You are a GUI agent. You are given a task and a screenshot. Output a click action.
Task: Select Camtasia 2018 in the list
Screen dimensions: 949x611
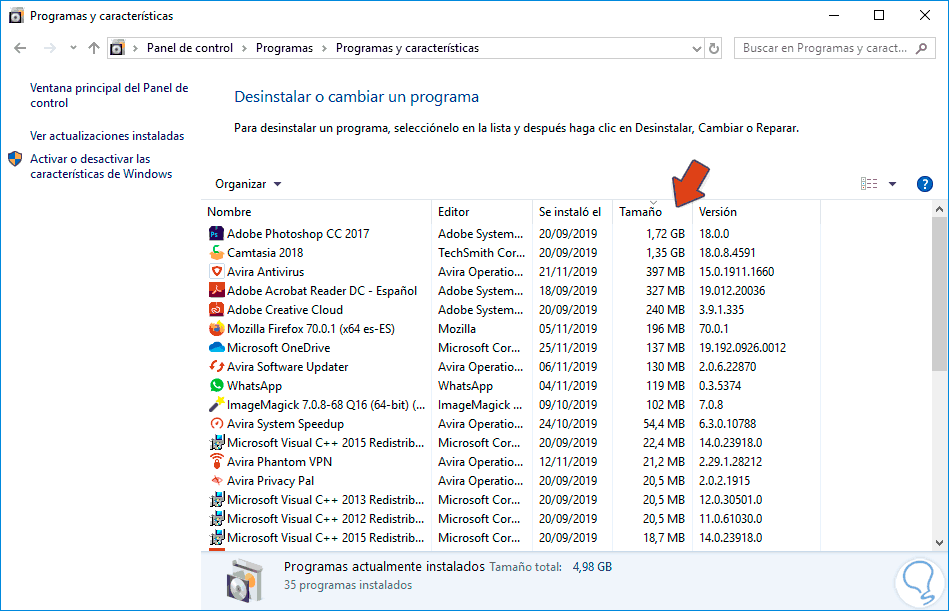[x=265, y=253]
